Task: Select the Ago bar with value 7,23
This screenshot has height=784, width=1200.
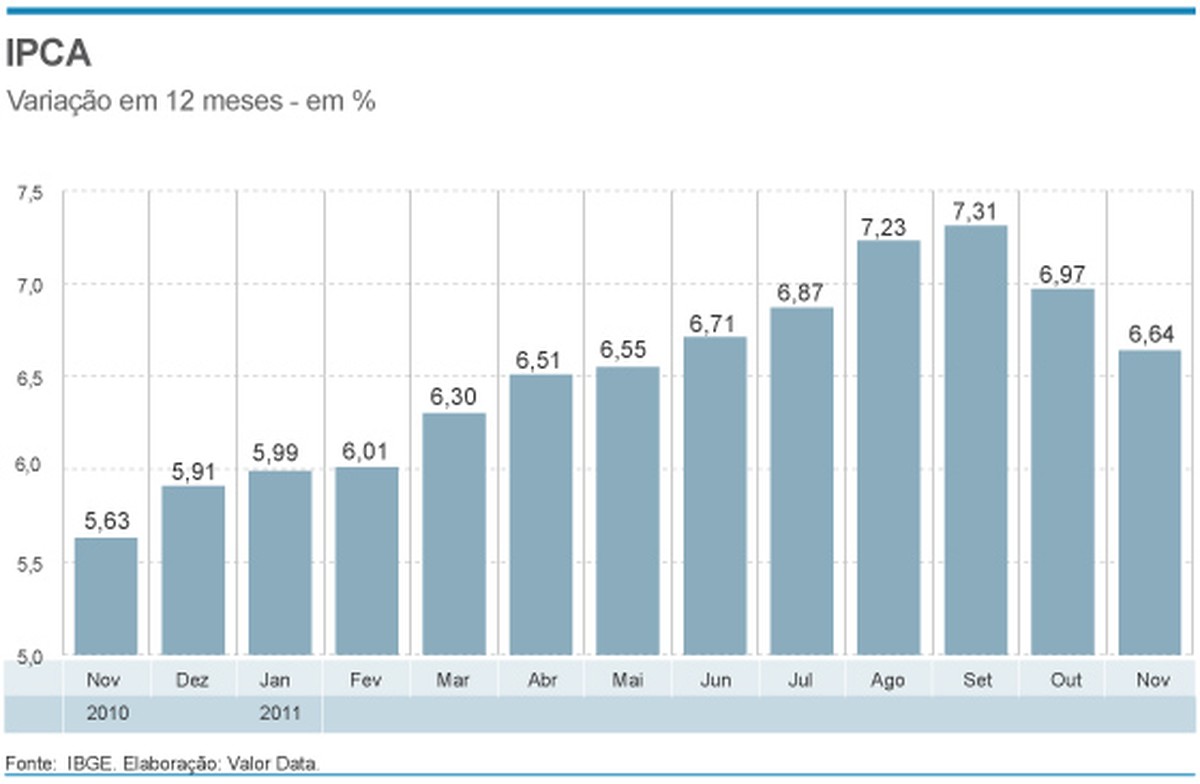Action: click(890, 450)
